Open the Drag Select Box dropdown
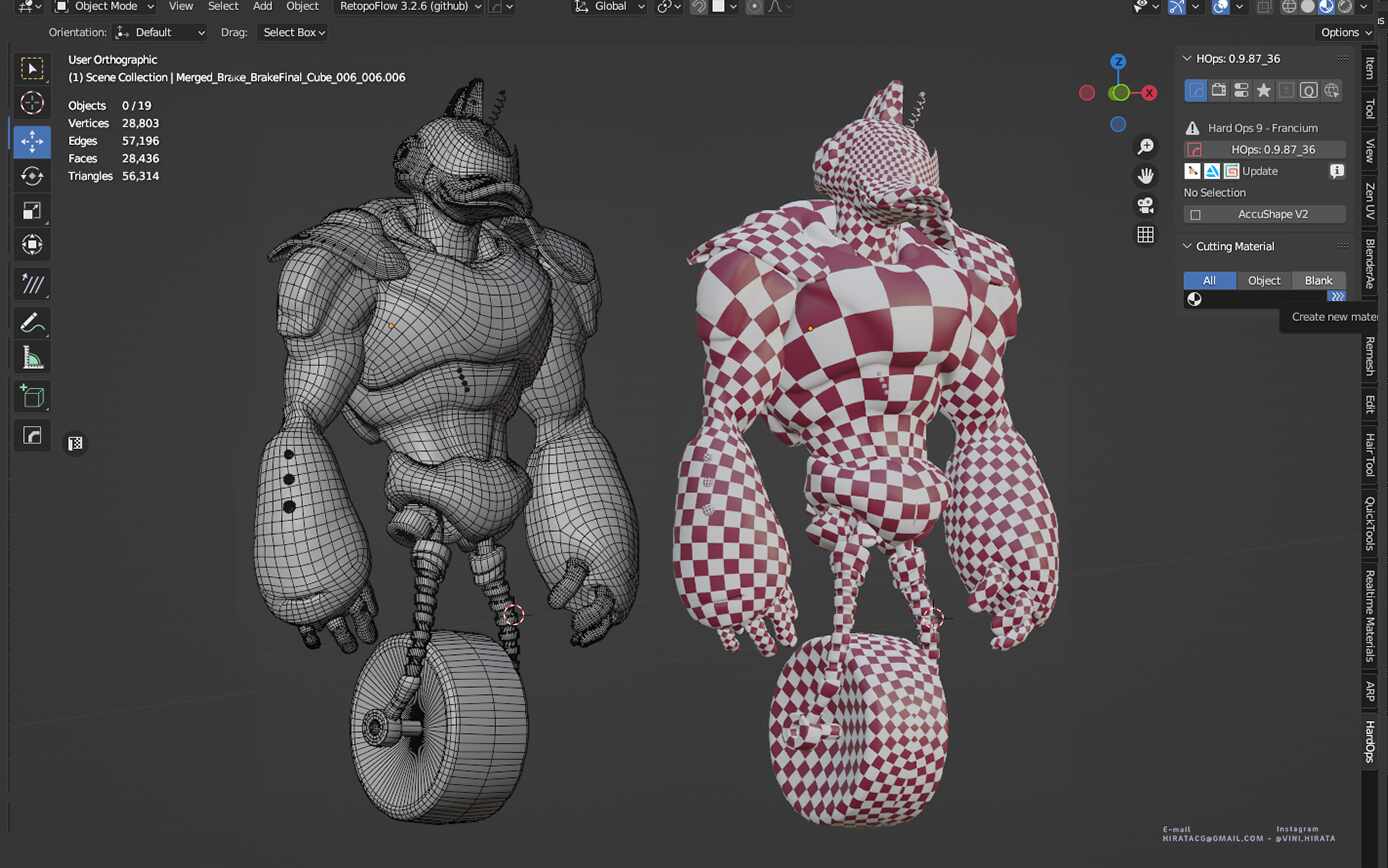 (294, 32)
